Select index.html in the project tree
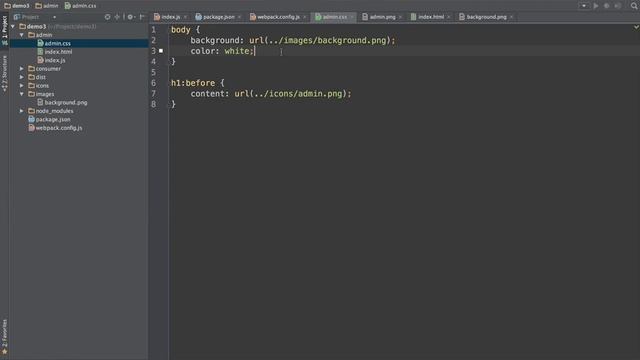 (55, 52)
